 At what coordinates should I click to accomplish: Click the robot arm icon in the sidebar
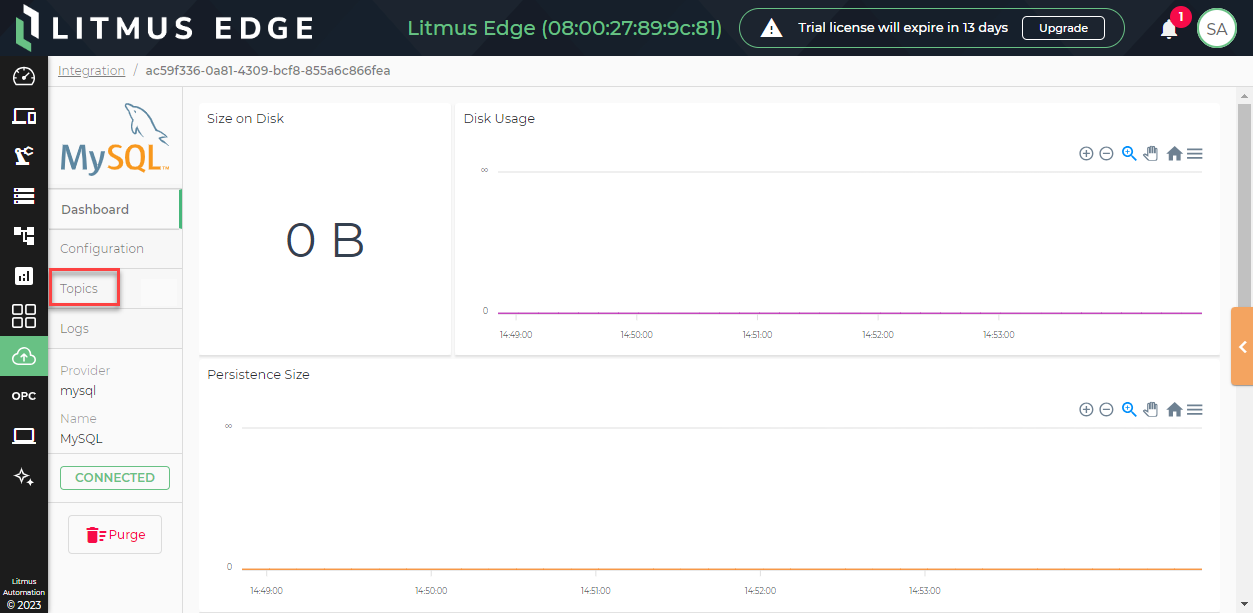(x=24, y=156)
